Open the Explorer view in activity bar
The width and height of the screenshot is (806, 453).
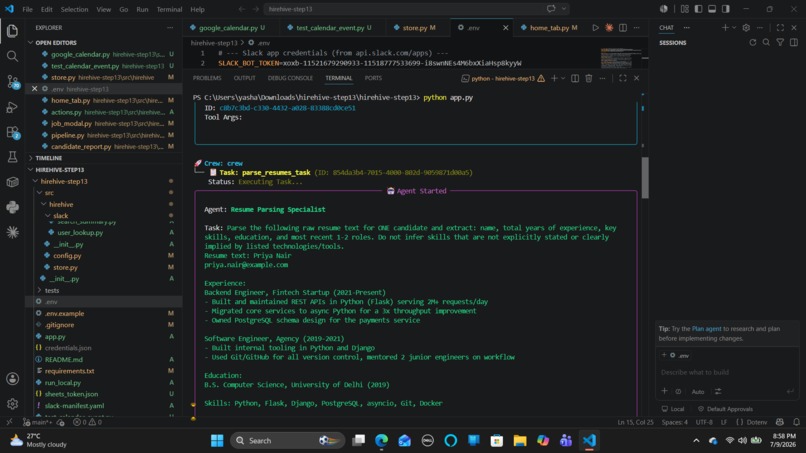point(12,31)
